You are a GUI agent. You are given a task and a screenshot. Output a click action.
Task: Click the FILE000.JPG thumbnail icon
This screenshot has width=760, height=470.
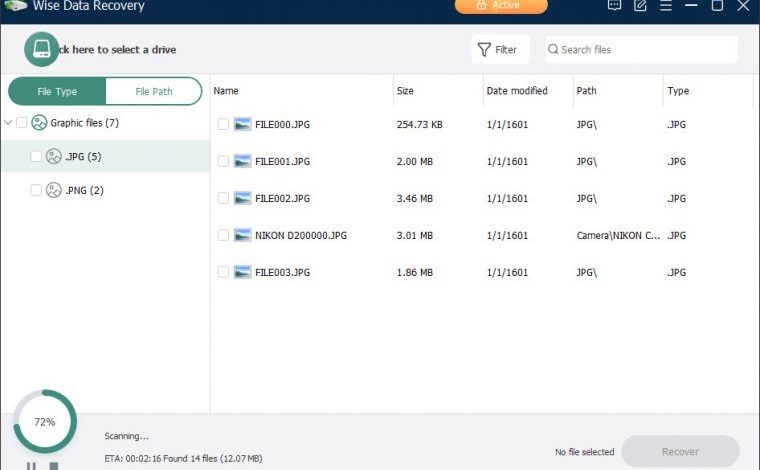242,124
